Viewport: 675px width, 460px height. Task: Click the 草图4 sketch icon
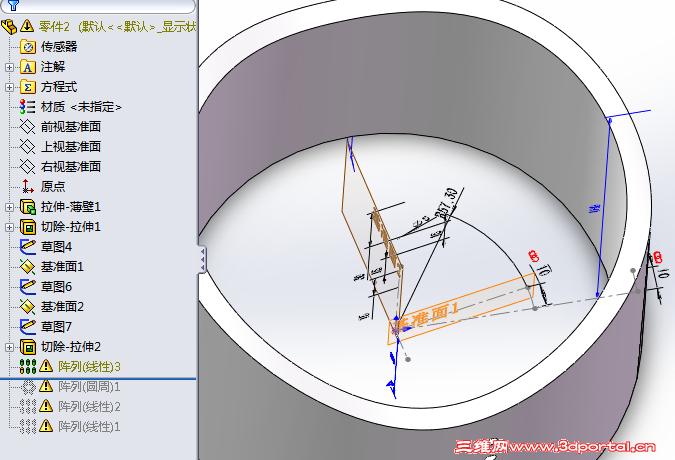(28, 247)
